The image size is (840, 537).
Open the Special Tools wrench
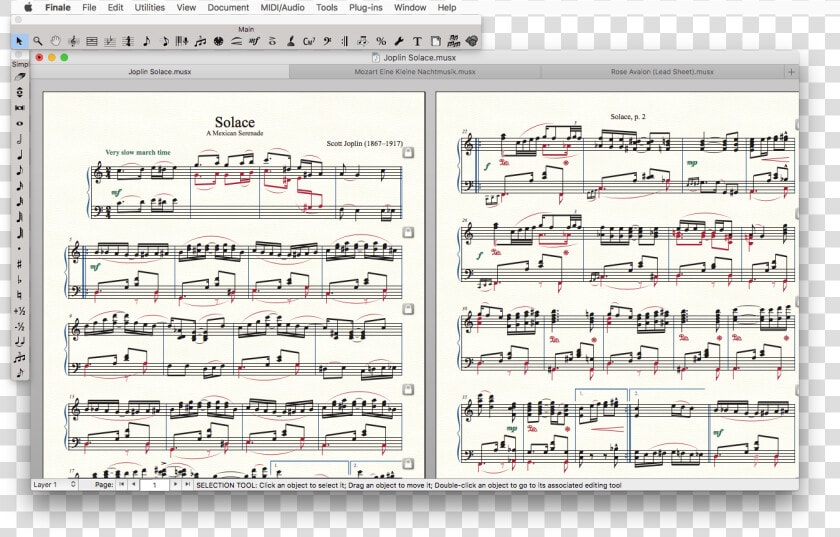click(x=399, y=41)
